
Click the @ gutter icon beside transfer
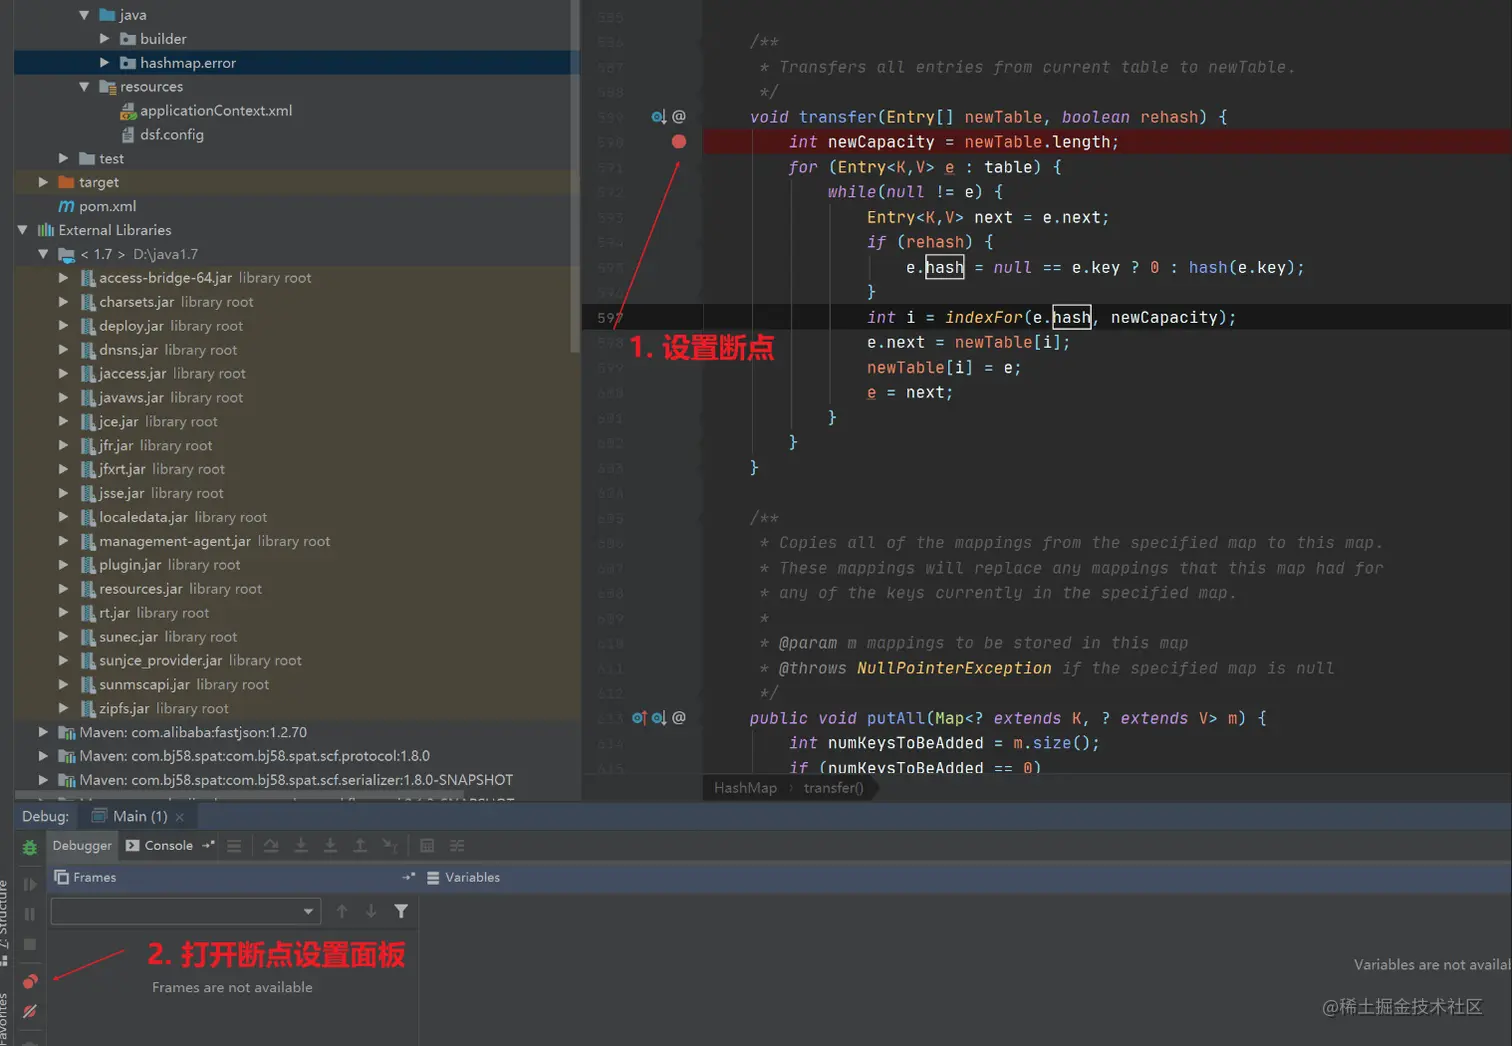pos(679,117)
